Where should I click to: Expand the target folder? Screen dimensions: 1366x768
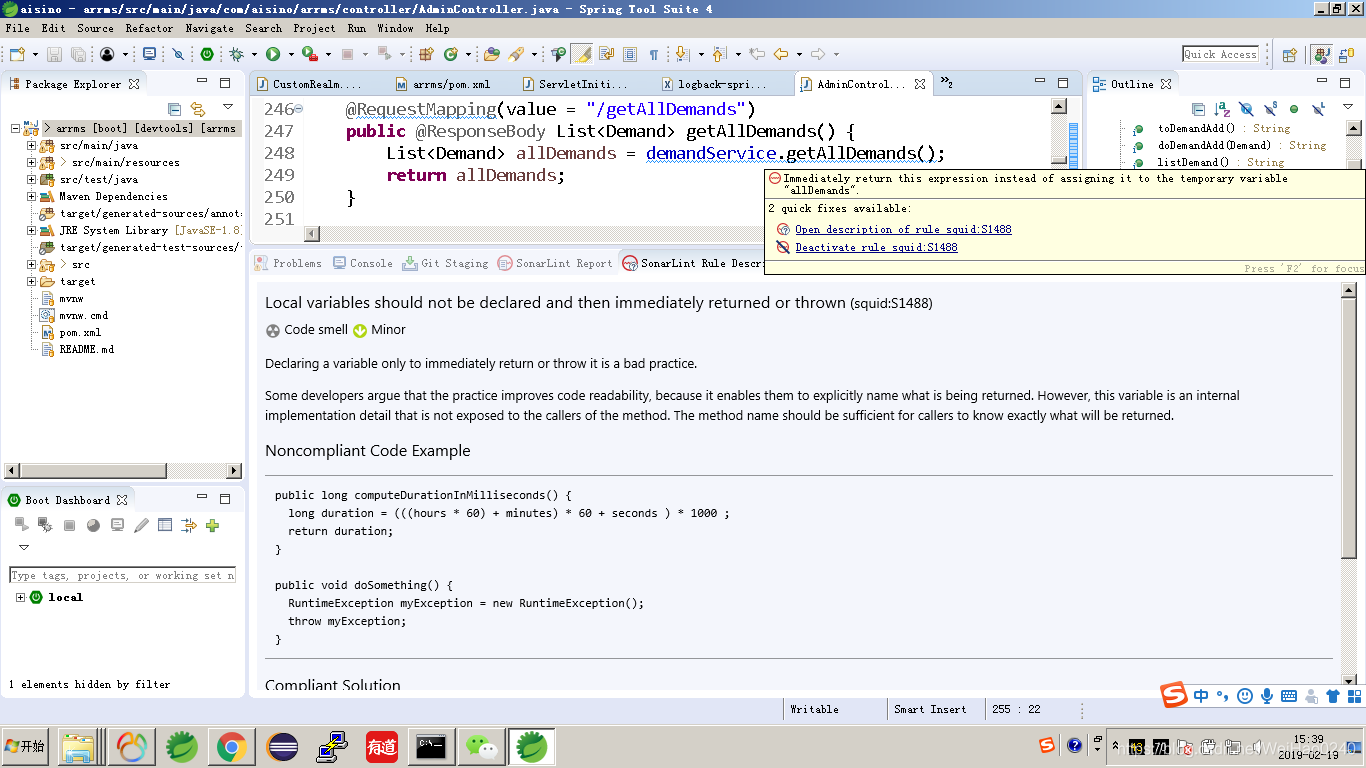tap(31, 281)
